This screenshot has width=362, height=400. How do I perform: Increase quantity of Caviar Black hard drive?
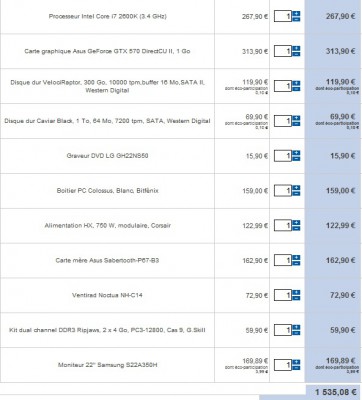[x=296, y=118]
